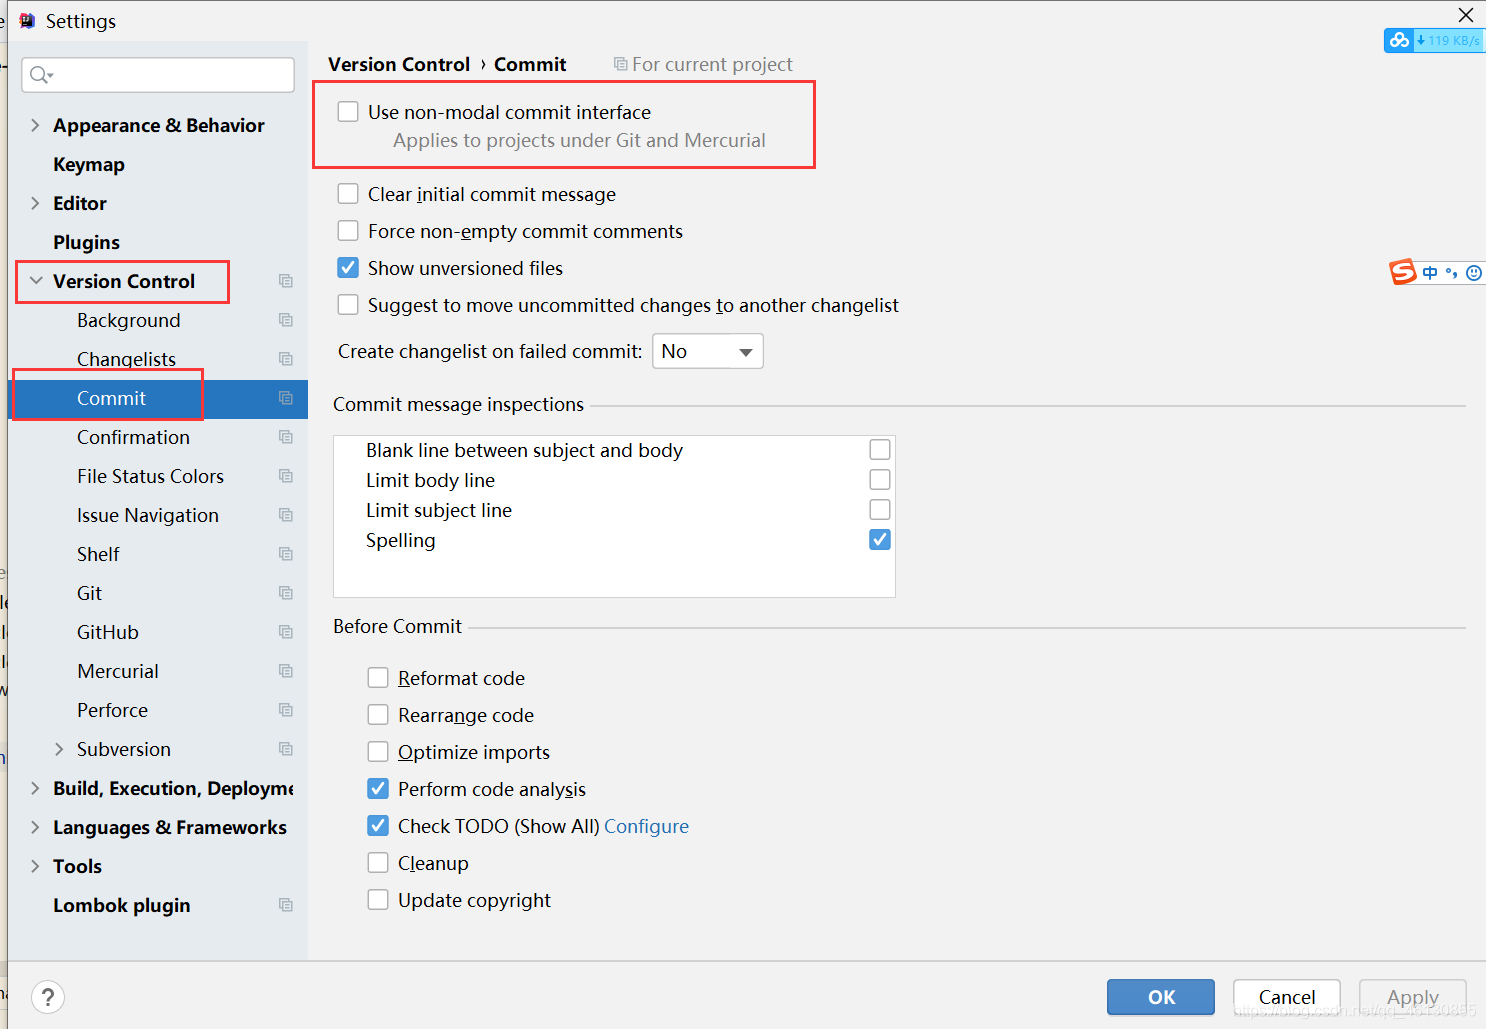Disable Spelling inspection checkbox
Screen dimensions: 1486x1029
(880, 540)
